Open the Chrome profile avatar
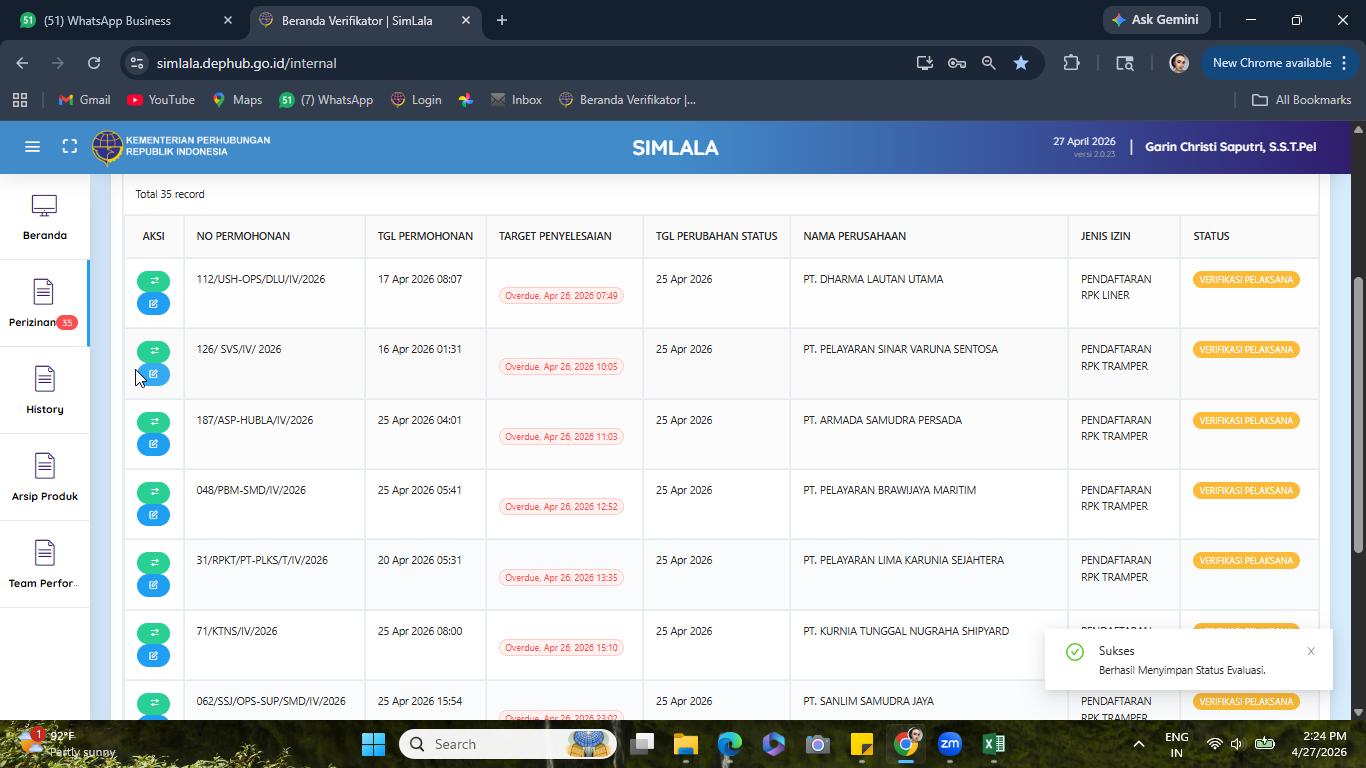Screen dimensions: 1366x768 click(x=1179, y=63)
